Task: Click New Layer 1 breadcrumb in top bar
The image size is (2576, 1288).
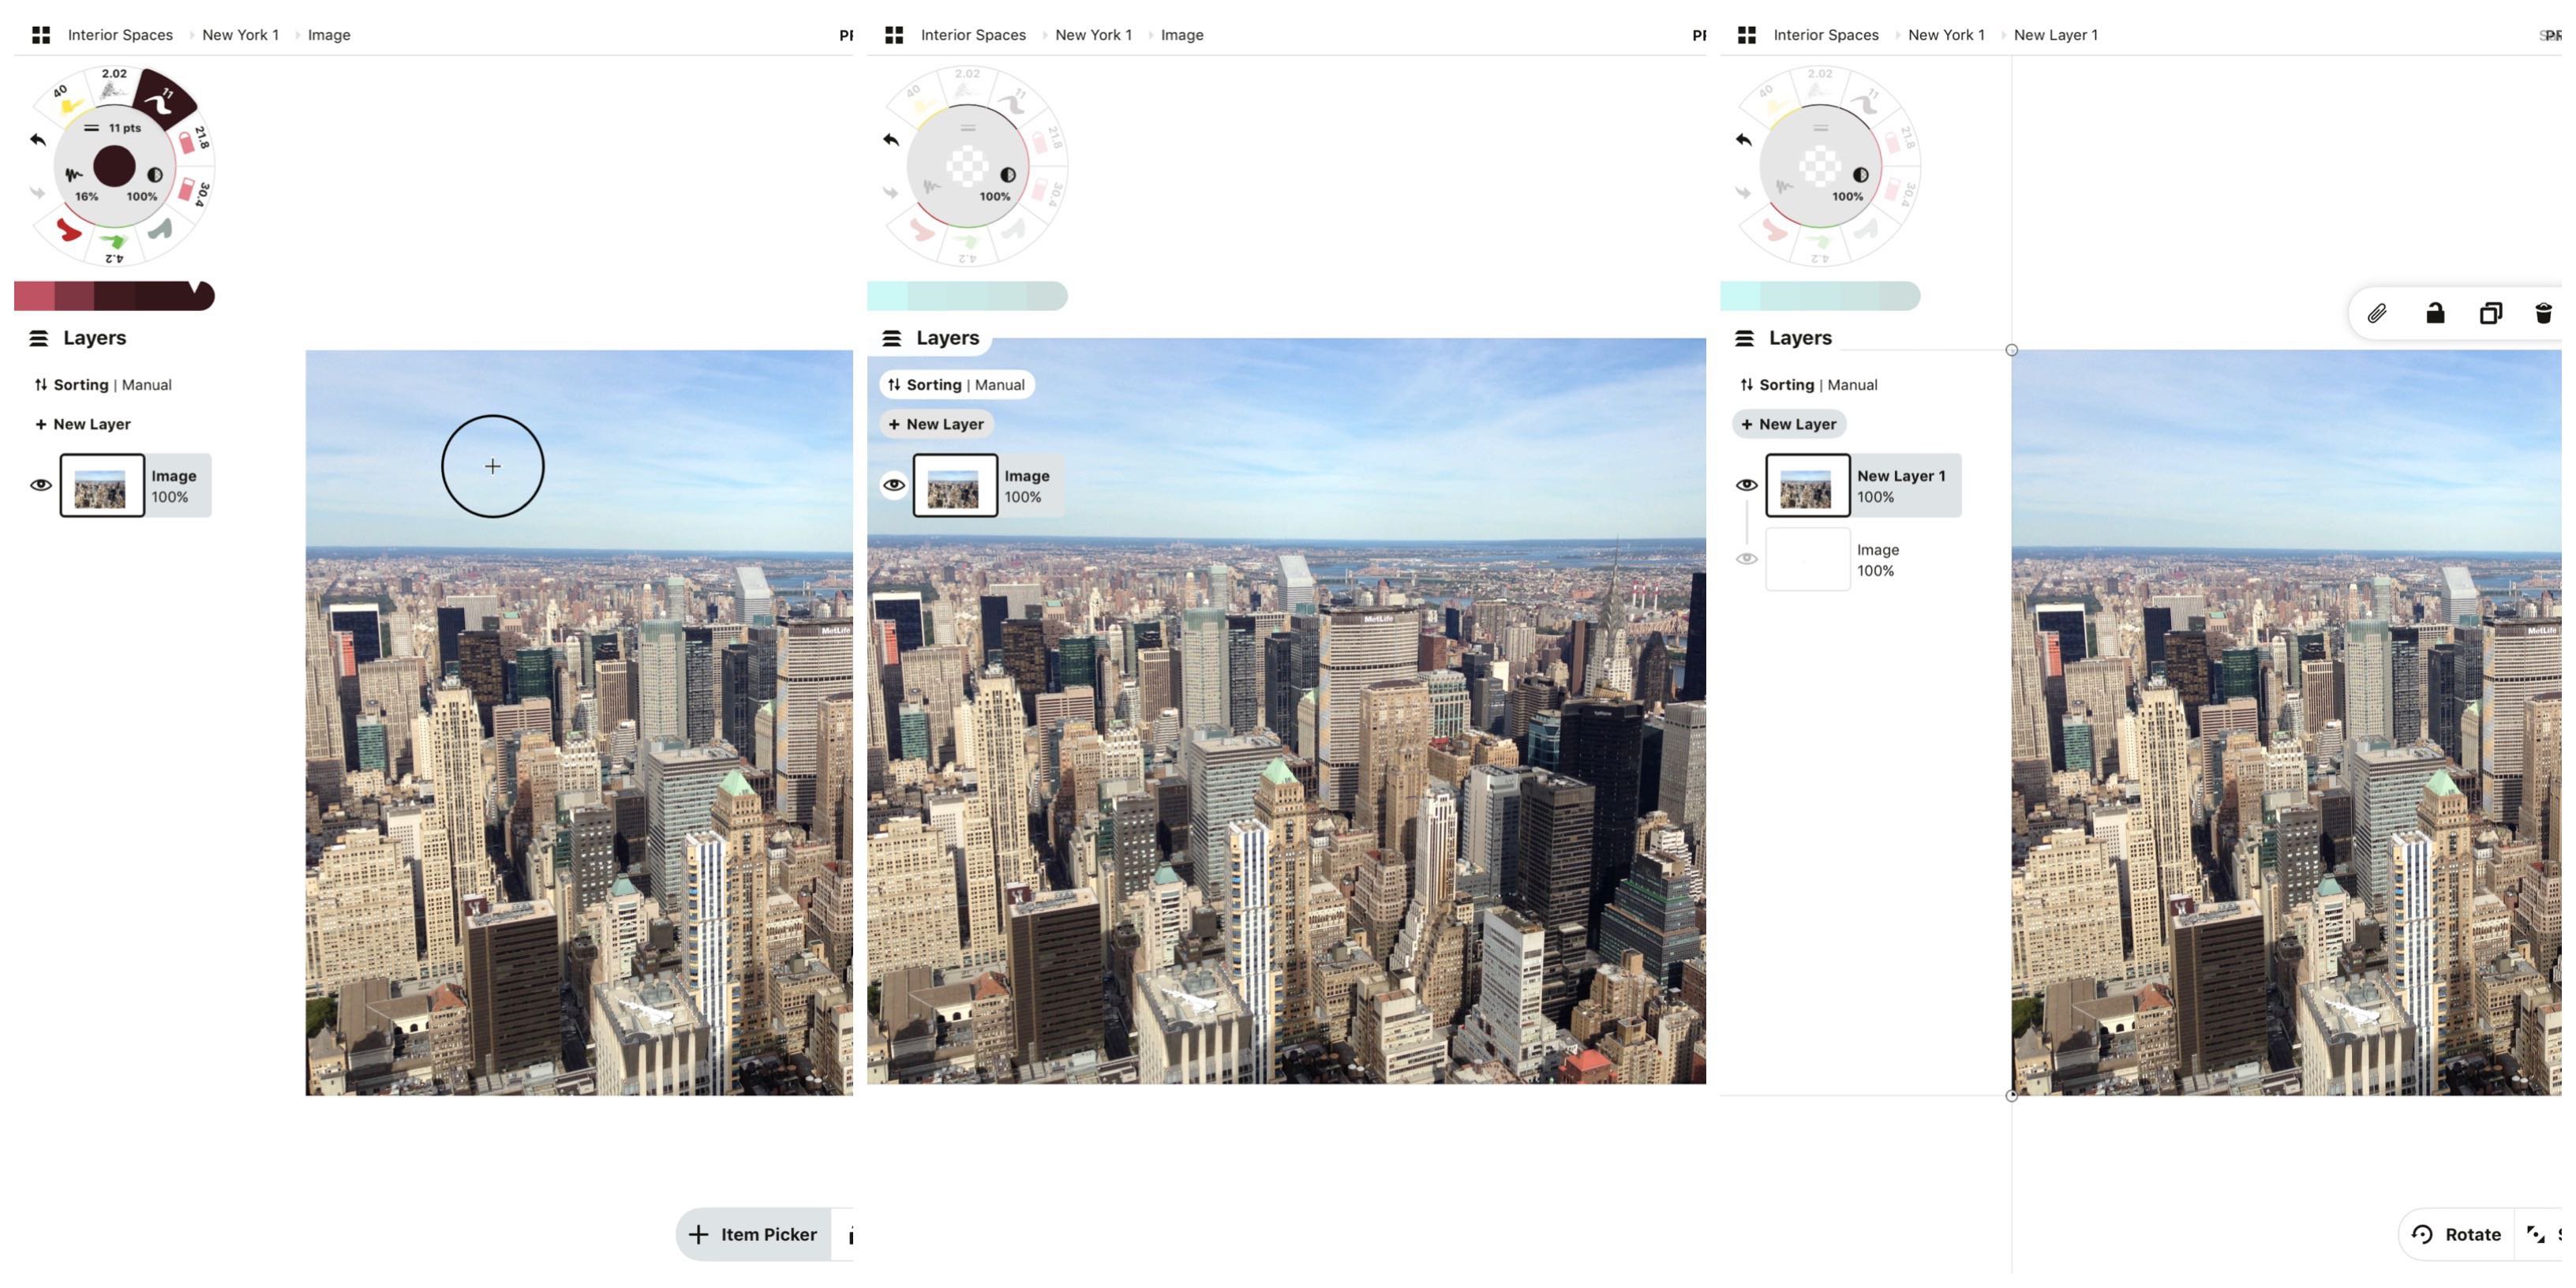Action: click(x=2055, y=35)
